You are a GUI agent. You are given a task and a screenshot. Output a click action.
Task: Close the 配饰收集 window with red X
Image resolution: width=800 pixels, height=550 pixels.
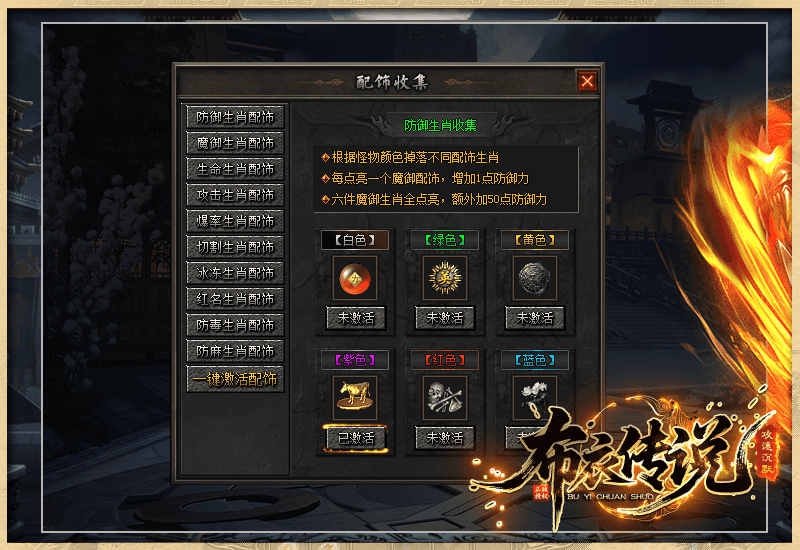[587, 81]
